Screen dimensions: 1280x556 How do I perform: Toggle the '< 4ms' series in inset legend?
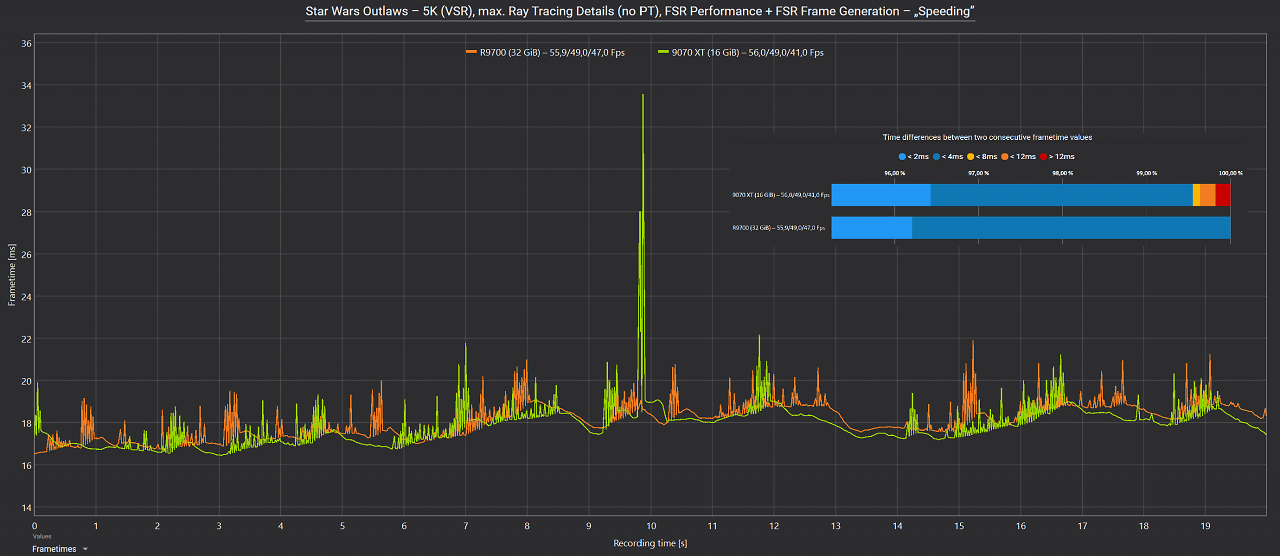click(948, 156)
